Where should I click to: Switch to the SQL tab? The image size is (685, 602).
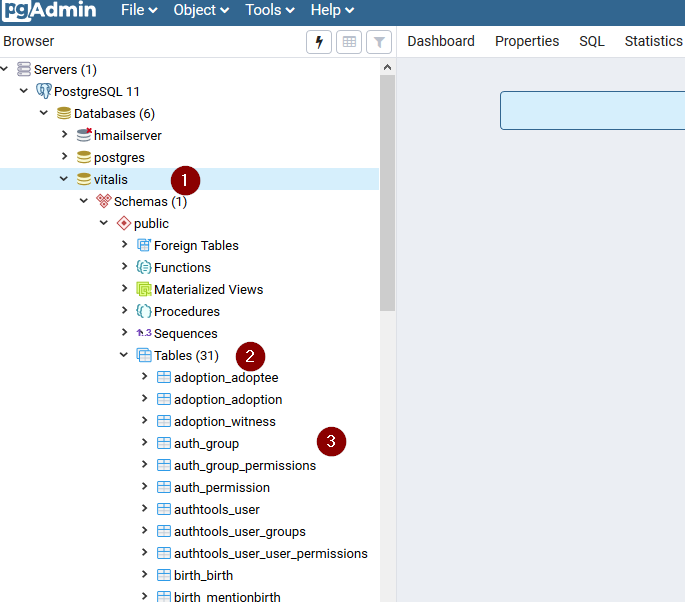[x=592, y=41]
